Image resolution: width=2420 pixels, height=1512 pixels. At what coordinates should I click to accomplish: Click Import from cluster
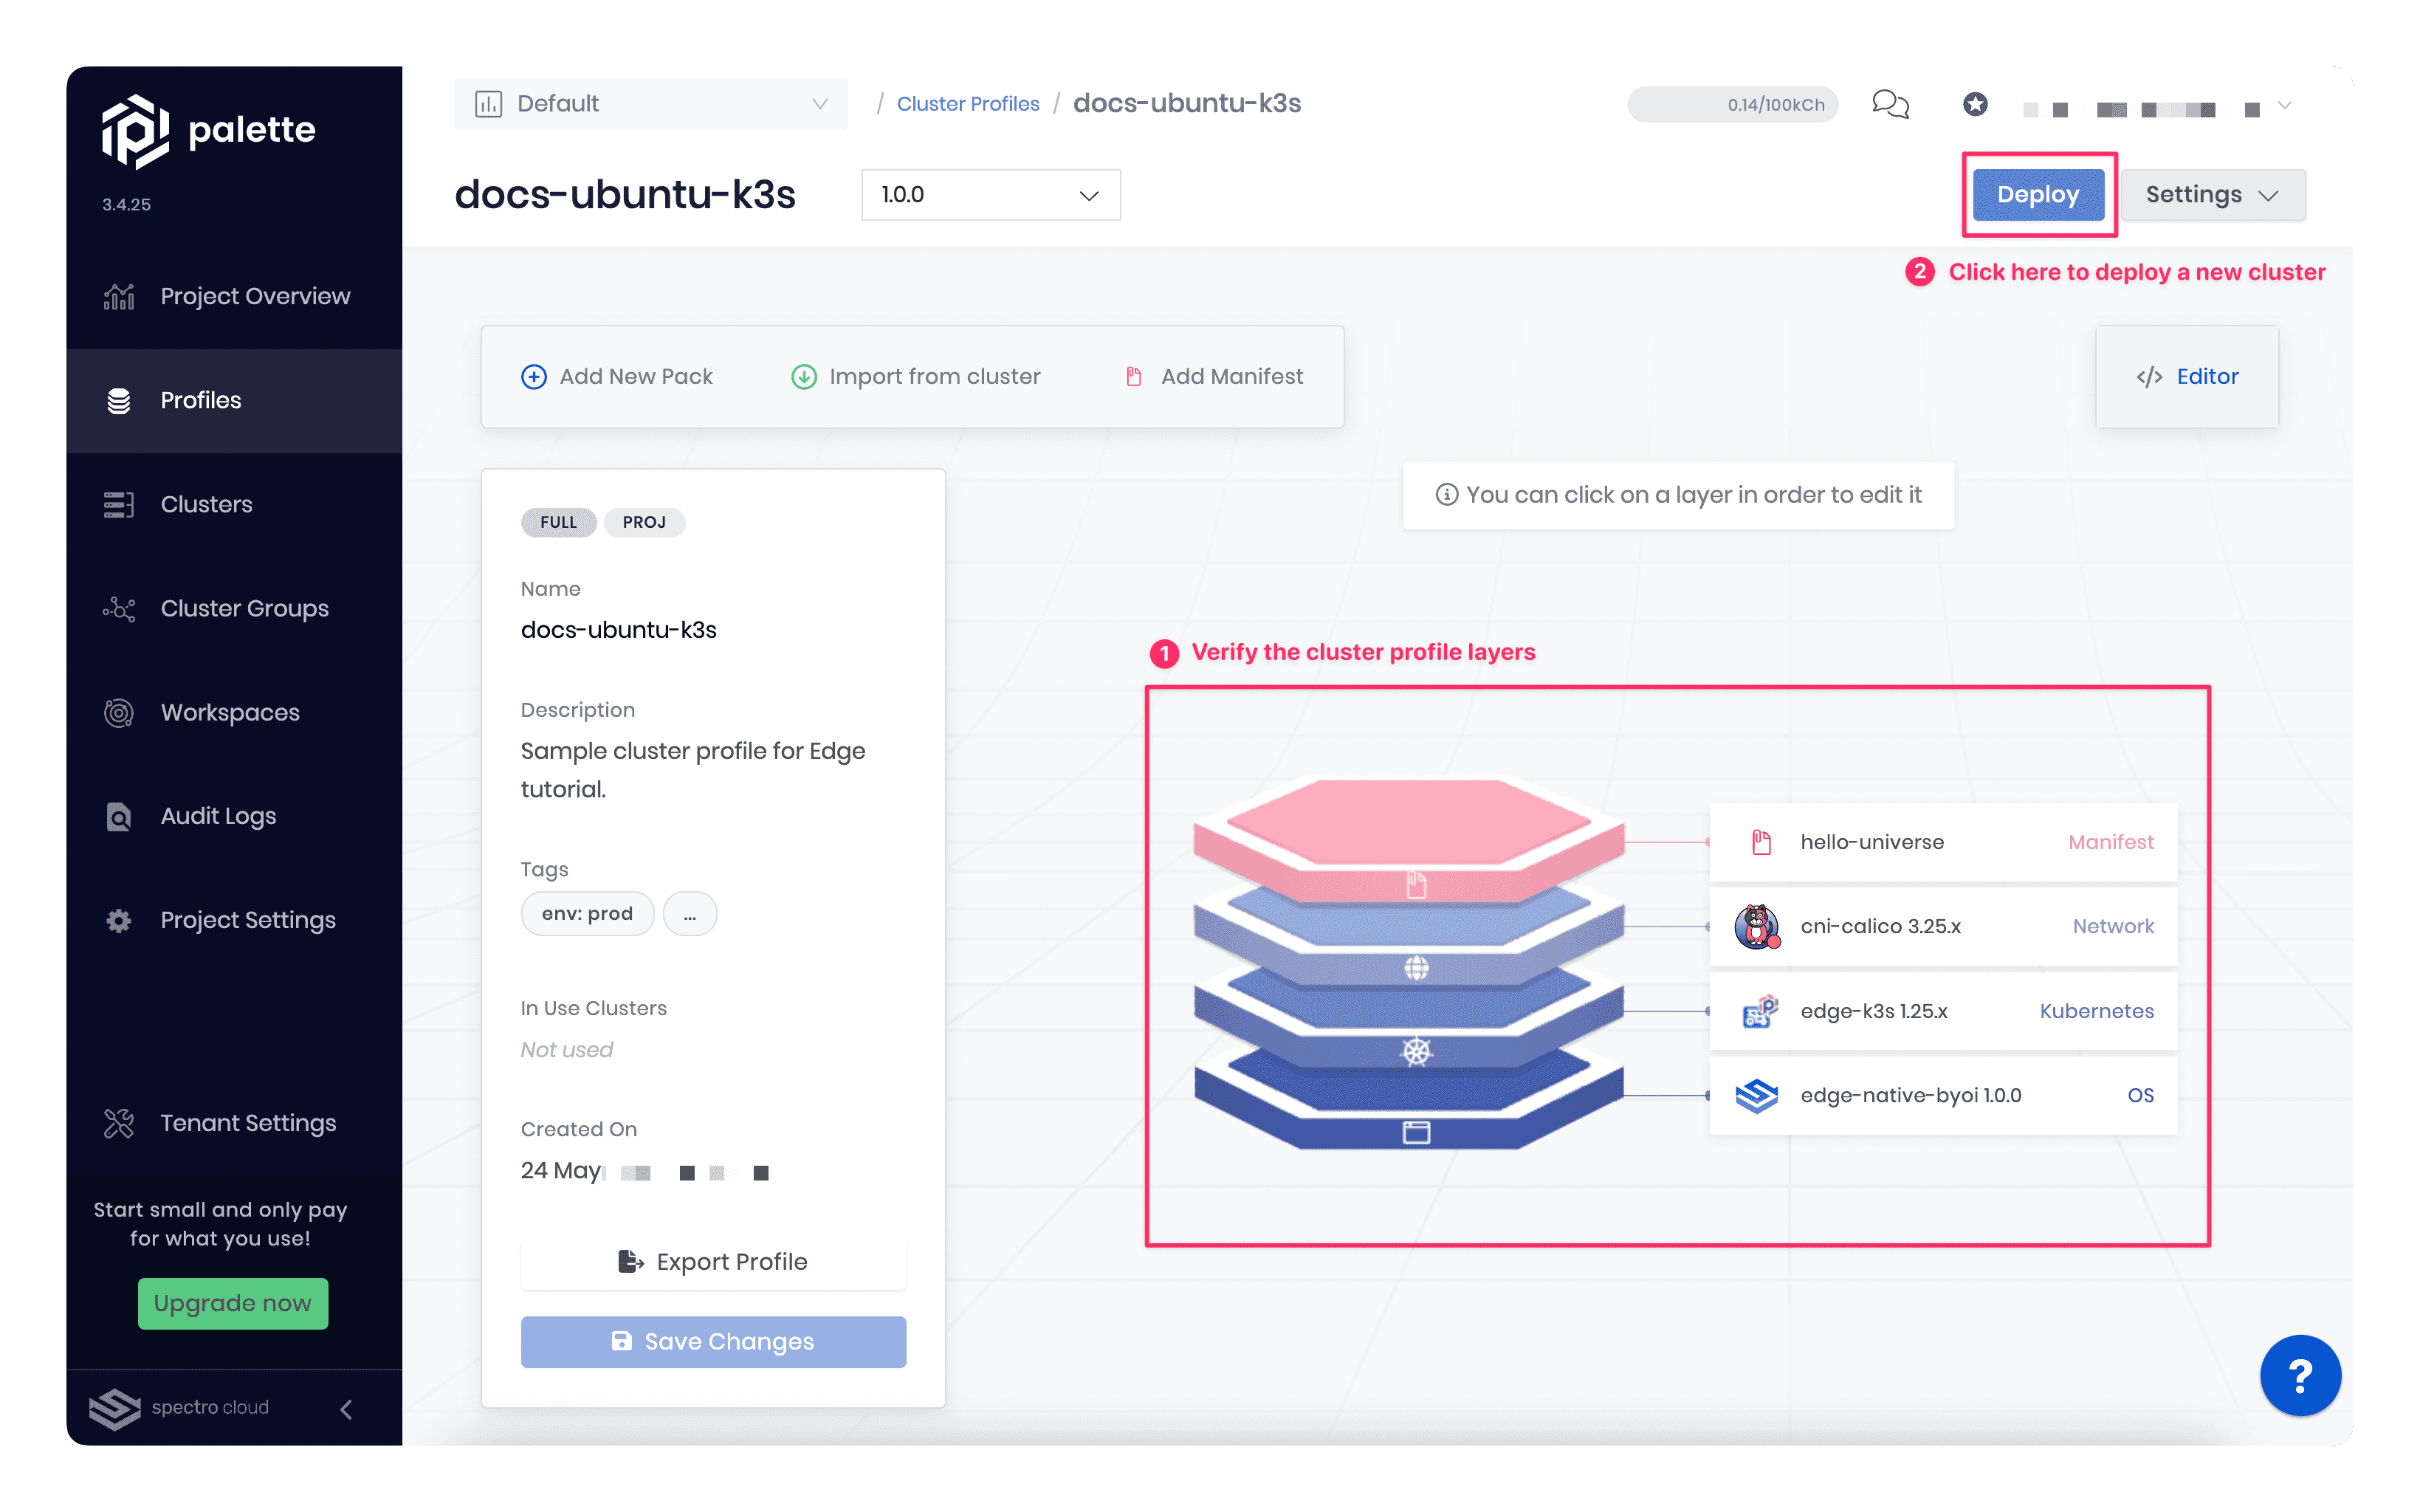(916, 376)
